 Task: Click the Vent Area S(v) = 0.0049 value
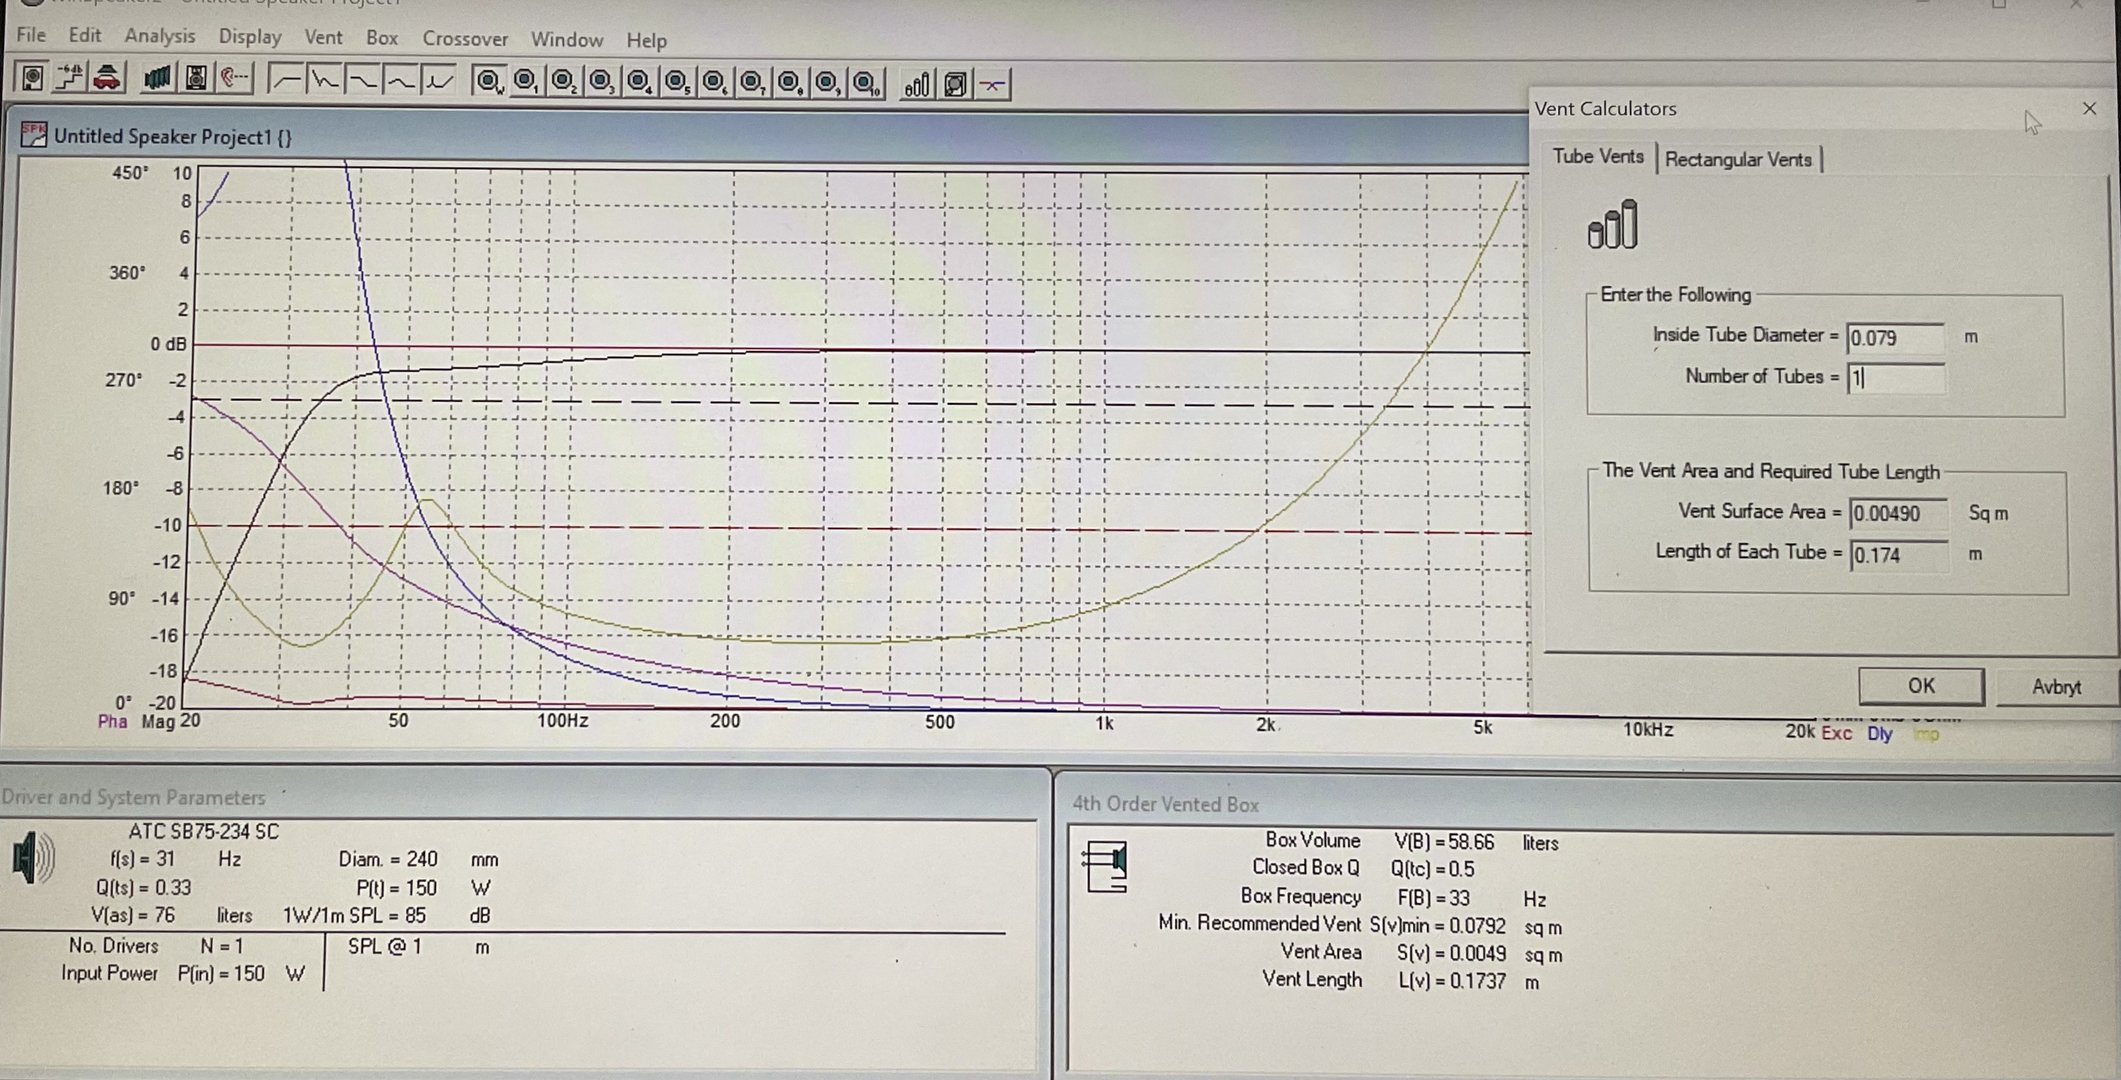pos(1451,954)
